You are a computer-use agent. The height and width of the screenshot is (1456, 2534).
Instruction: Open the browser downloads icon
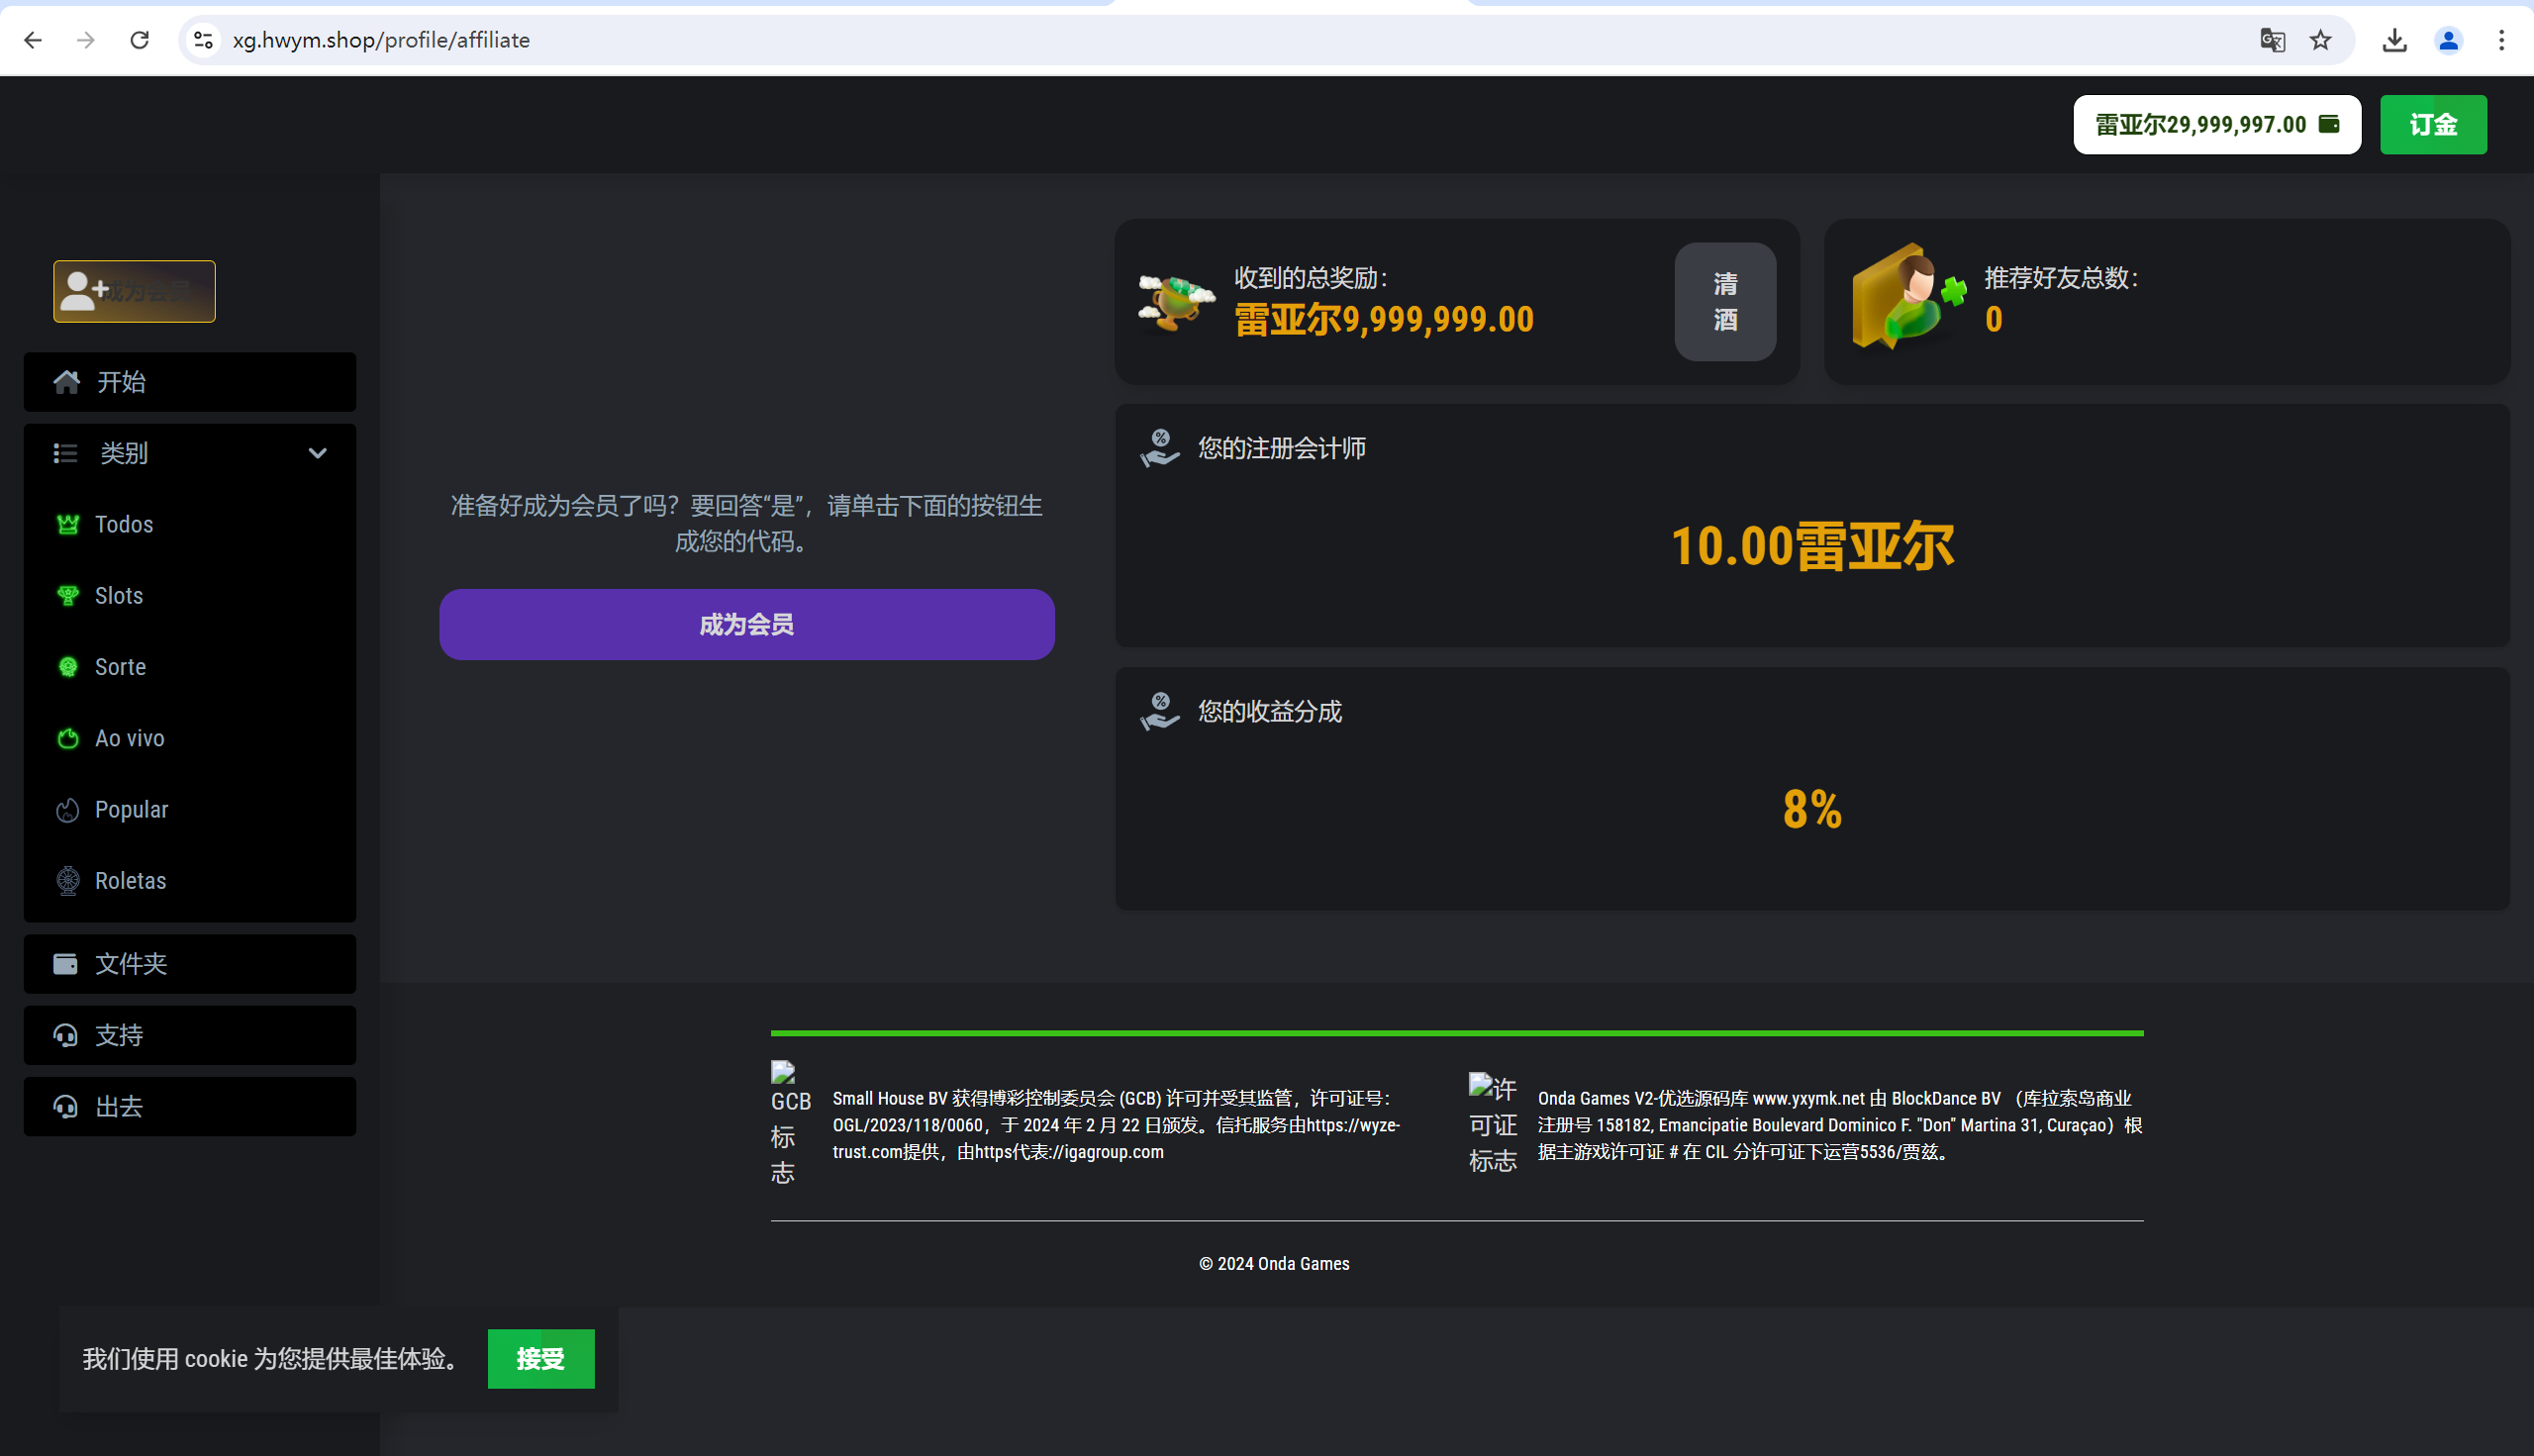click(2394, 40)
